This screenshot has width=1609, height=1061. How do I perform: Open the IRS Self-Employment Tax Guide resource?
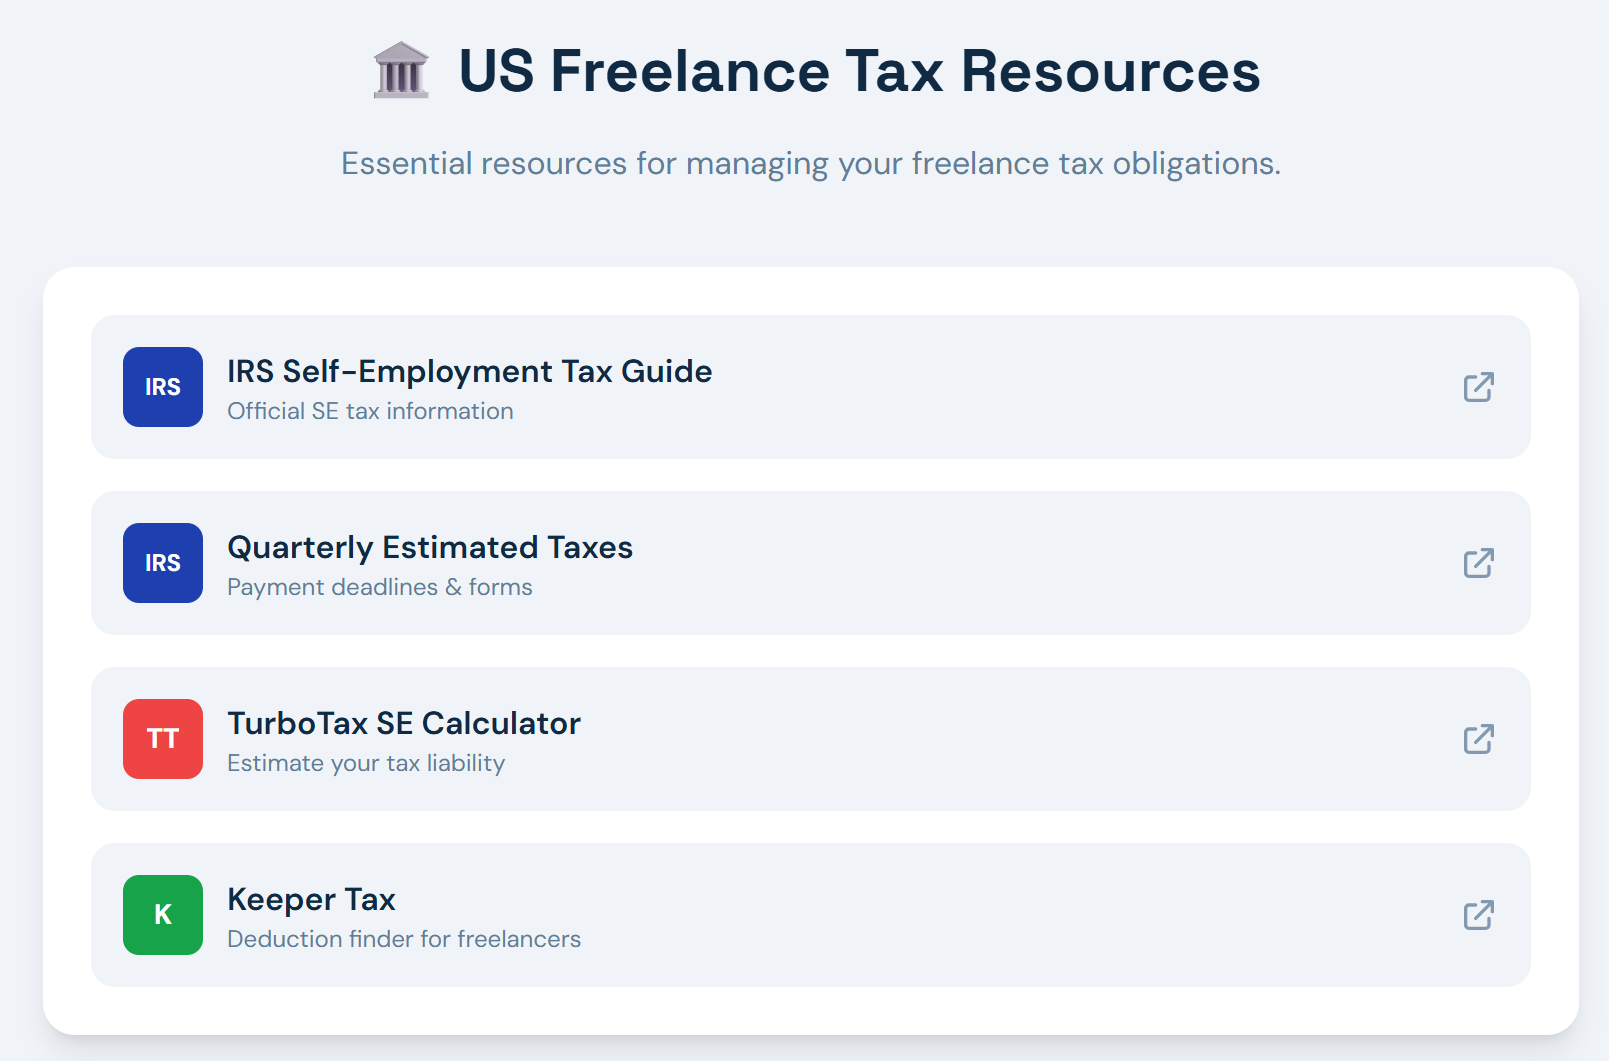pyautogui.click(x=469, y=371)
